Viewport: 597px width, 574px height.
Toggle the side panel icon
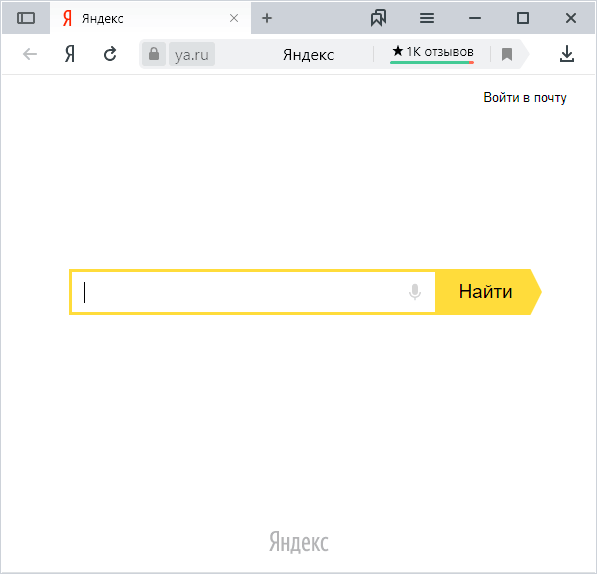(x=26, y=18)
